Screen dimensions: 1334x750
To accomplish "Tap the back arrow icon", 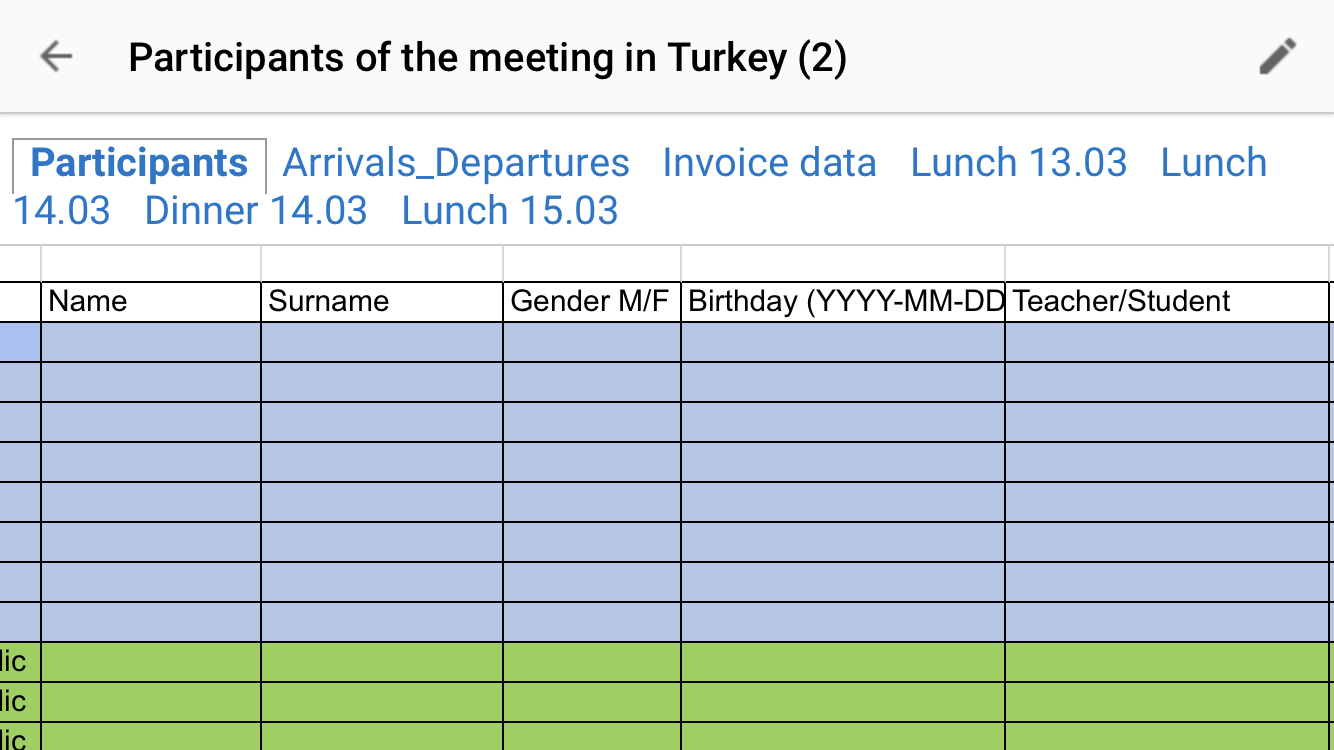I will [x=56, y=57].
